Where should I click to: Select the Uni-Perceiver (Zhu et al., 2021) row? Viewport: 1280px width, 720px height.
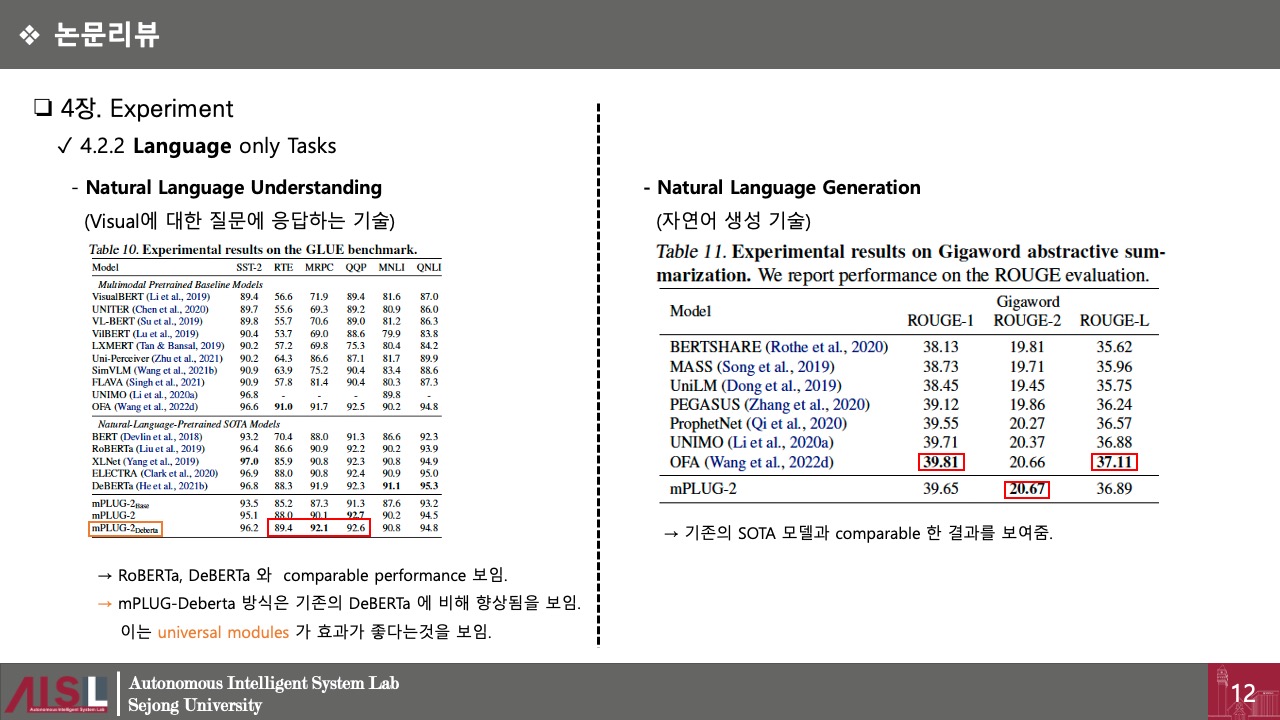click(x=265, y=358)
